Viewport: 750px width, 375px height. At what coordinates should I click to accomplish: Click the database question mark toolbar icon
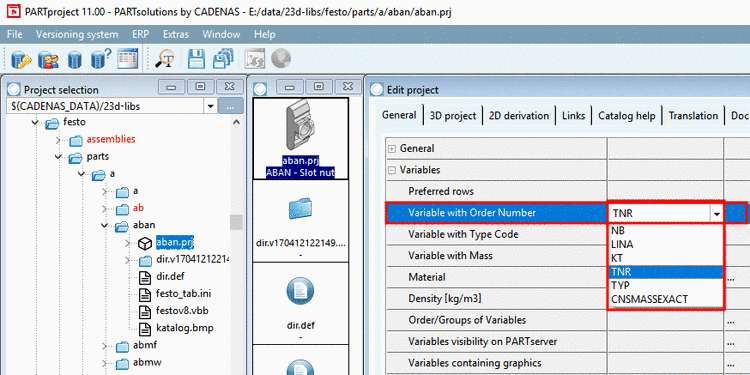(x=100, y=58)
